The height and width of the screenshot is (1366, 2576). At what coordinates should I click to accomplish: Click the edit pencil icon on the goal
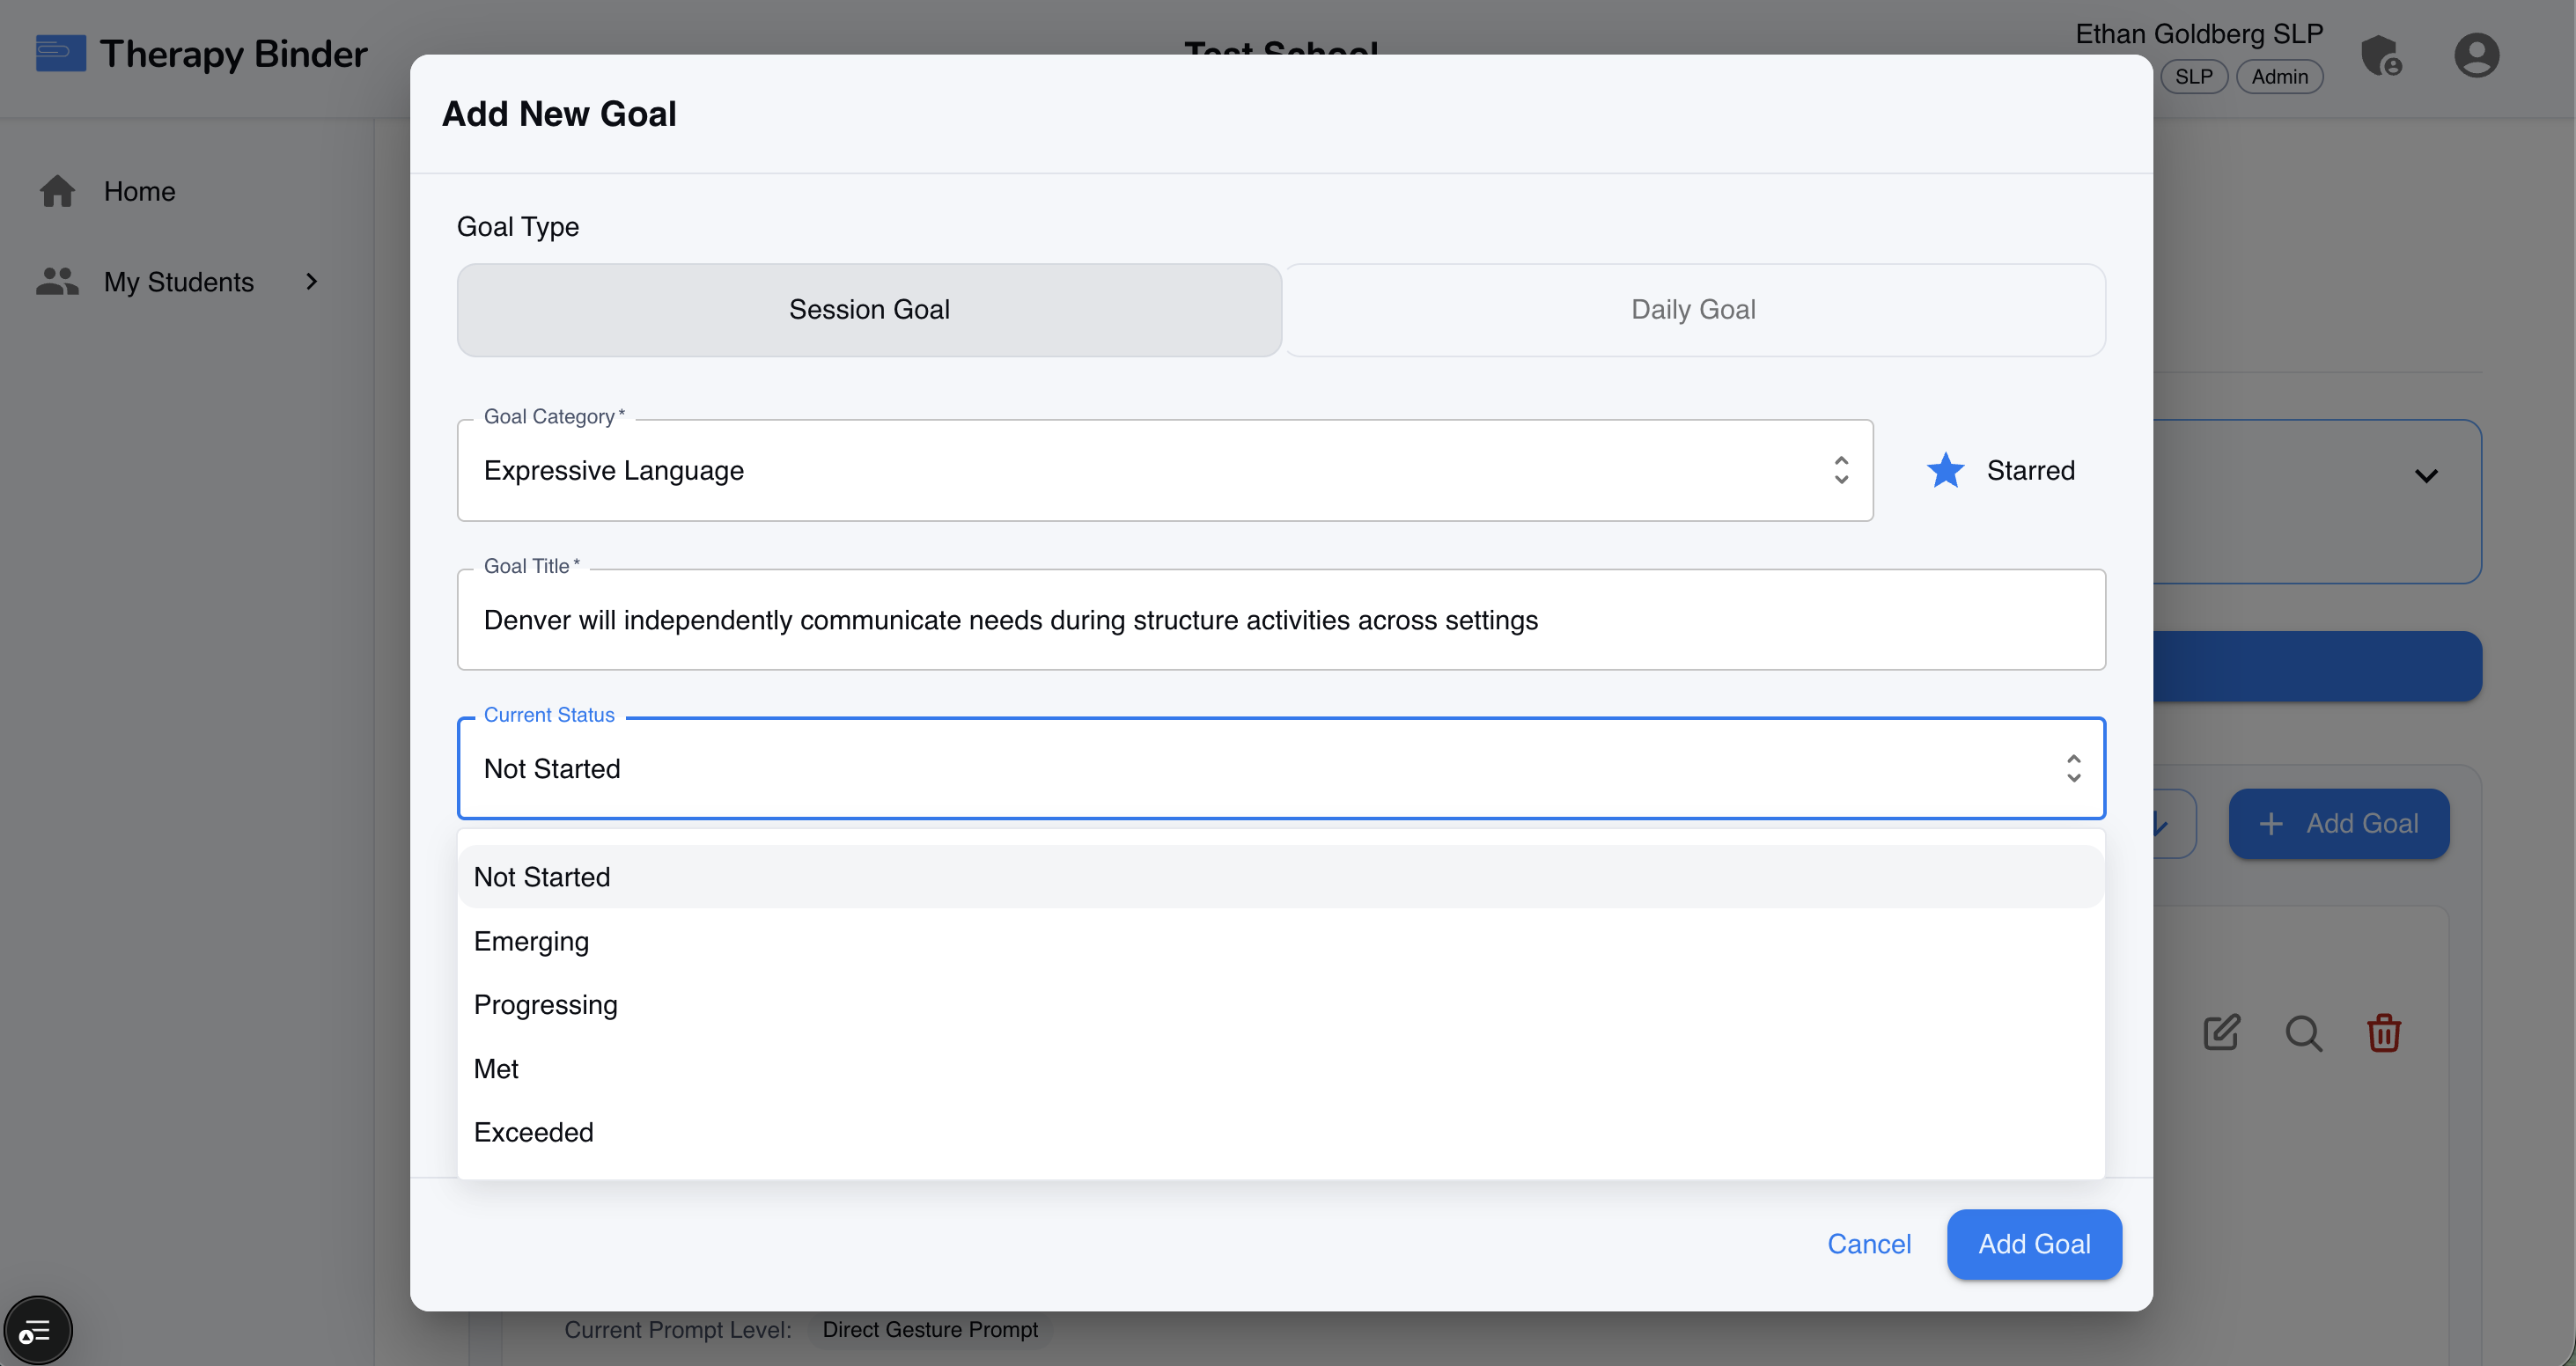tap(2222, 1033)
